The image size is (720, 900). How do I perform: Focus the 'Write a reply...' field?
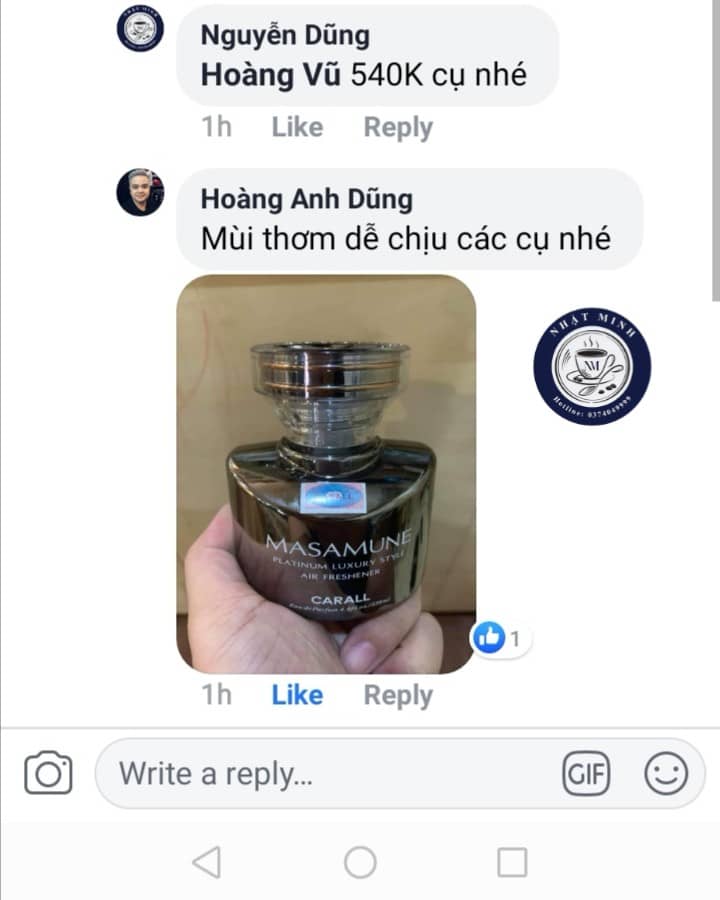click(x=328, y=773)
